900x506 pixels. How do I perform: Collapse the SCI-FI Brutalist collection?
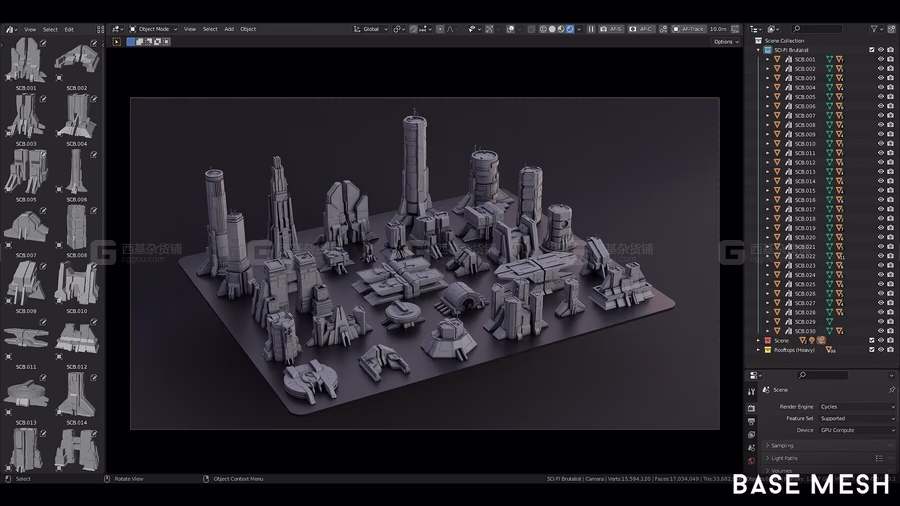click(758, 50)
